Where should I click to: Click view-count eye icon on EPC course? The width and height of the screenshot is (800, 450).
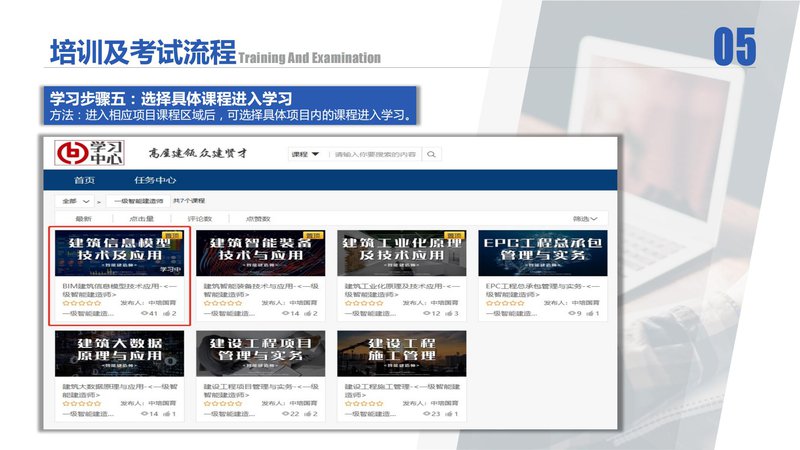[571, 313]
